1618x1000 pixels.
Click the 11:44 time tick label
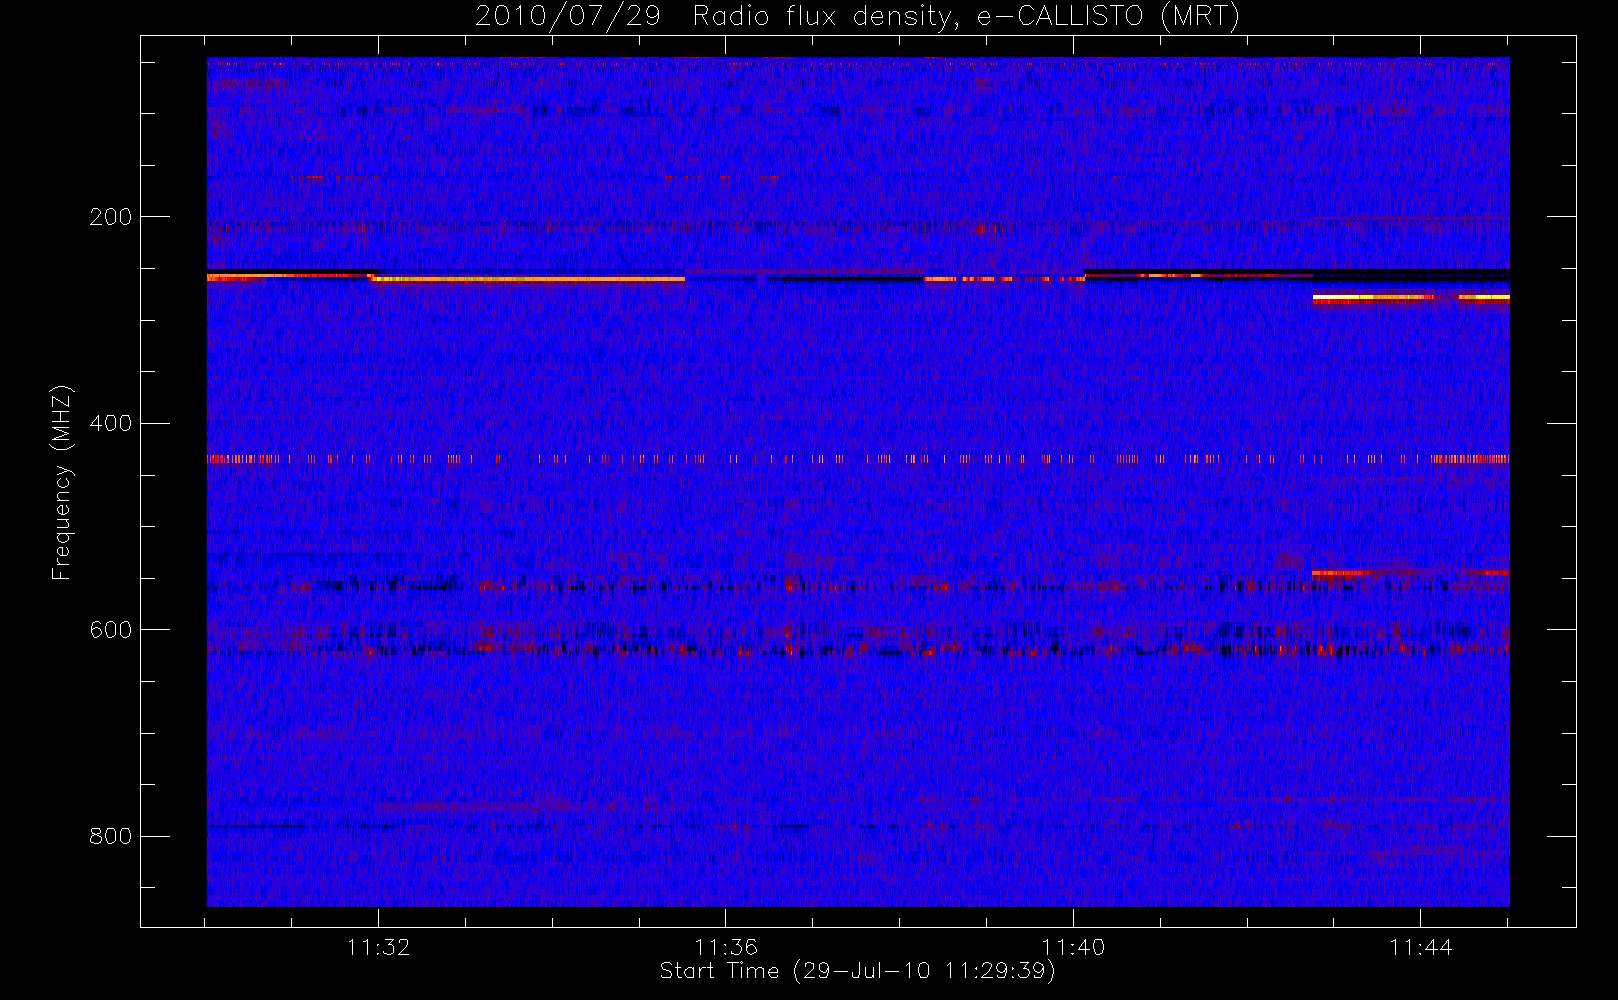pos(1421,947)
